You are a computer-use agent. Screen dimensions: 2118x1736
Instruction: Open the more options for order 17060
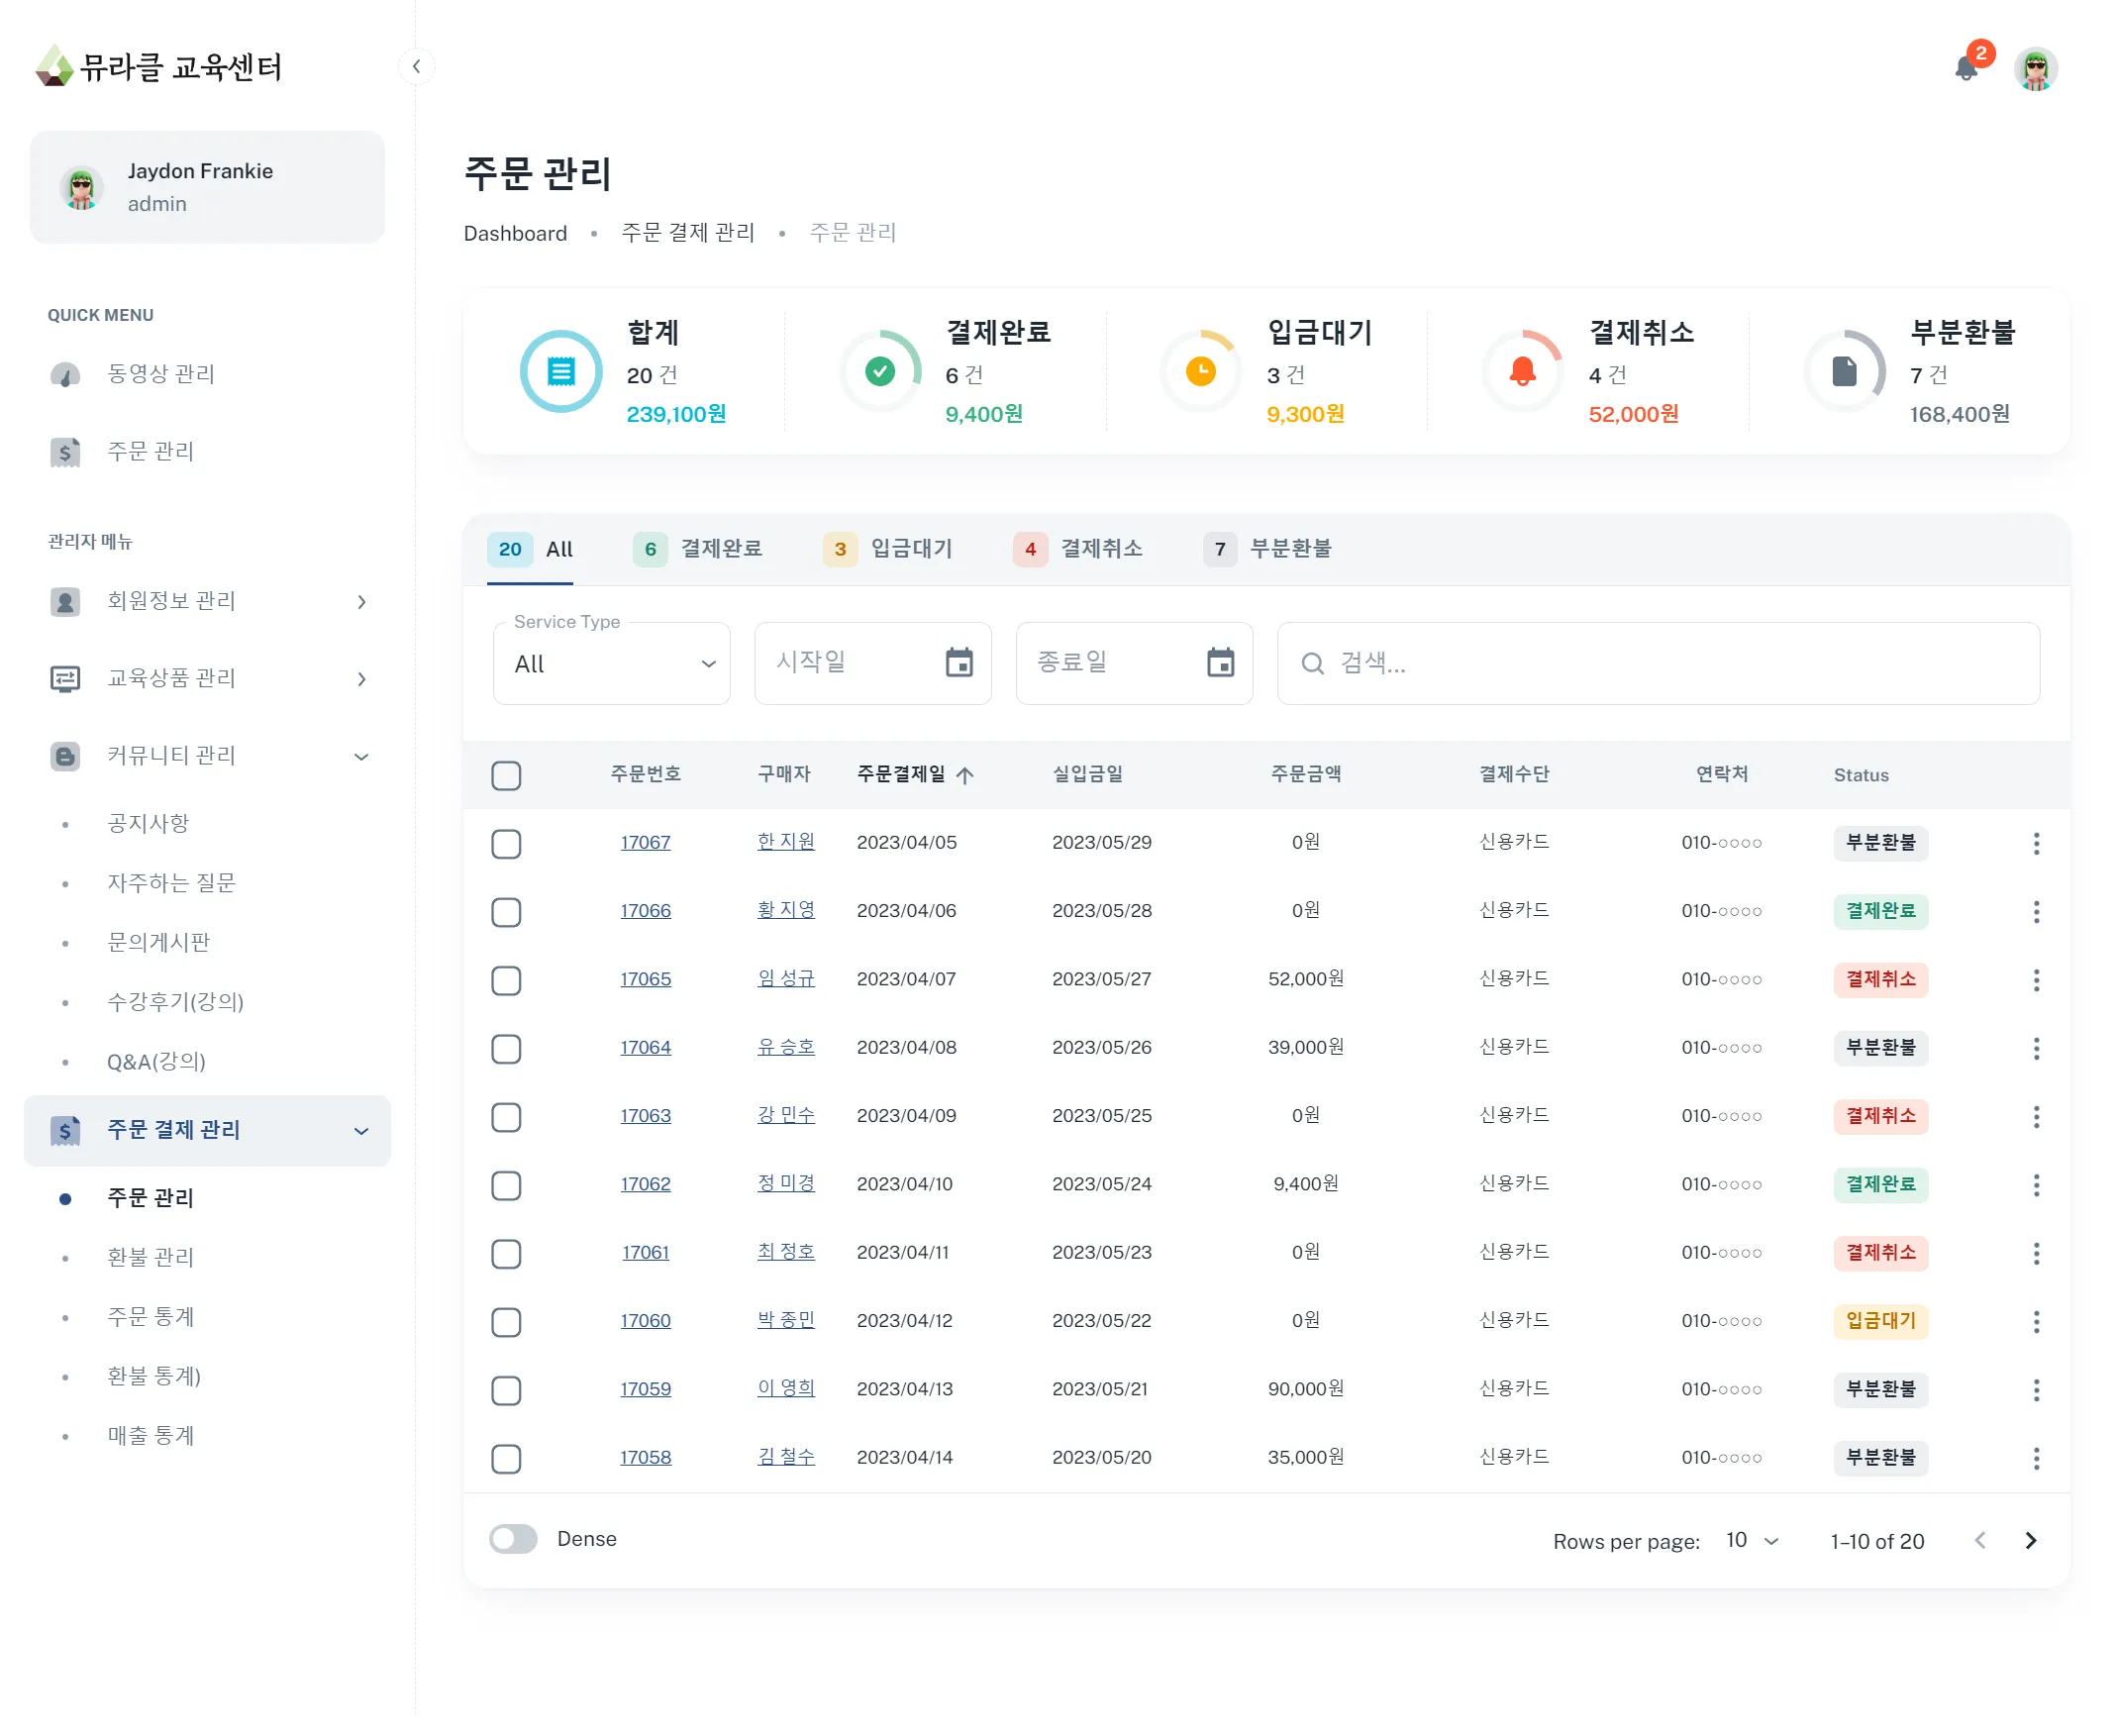coord(2036,1322)
